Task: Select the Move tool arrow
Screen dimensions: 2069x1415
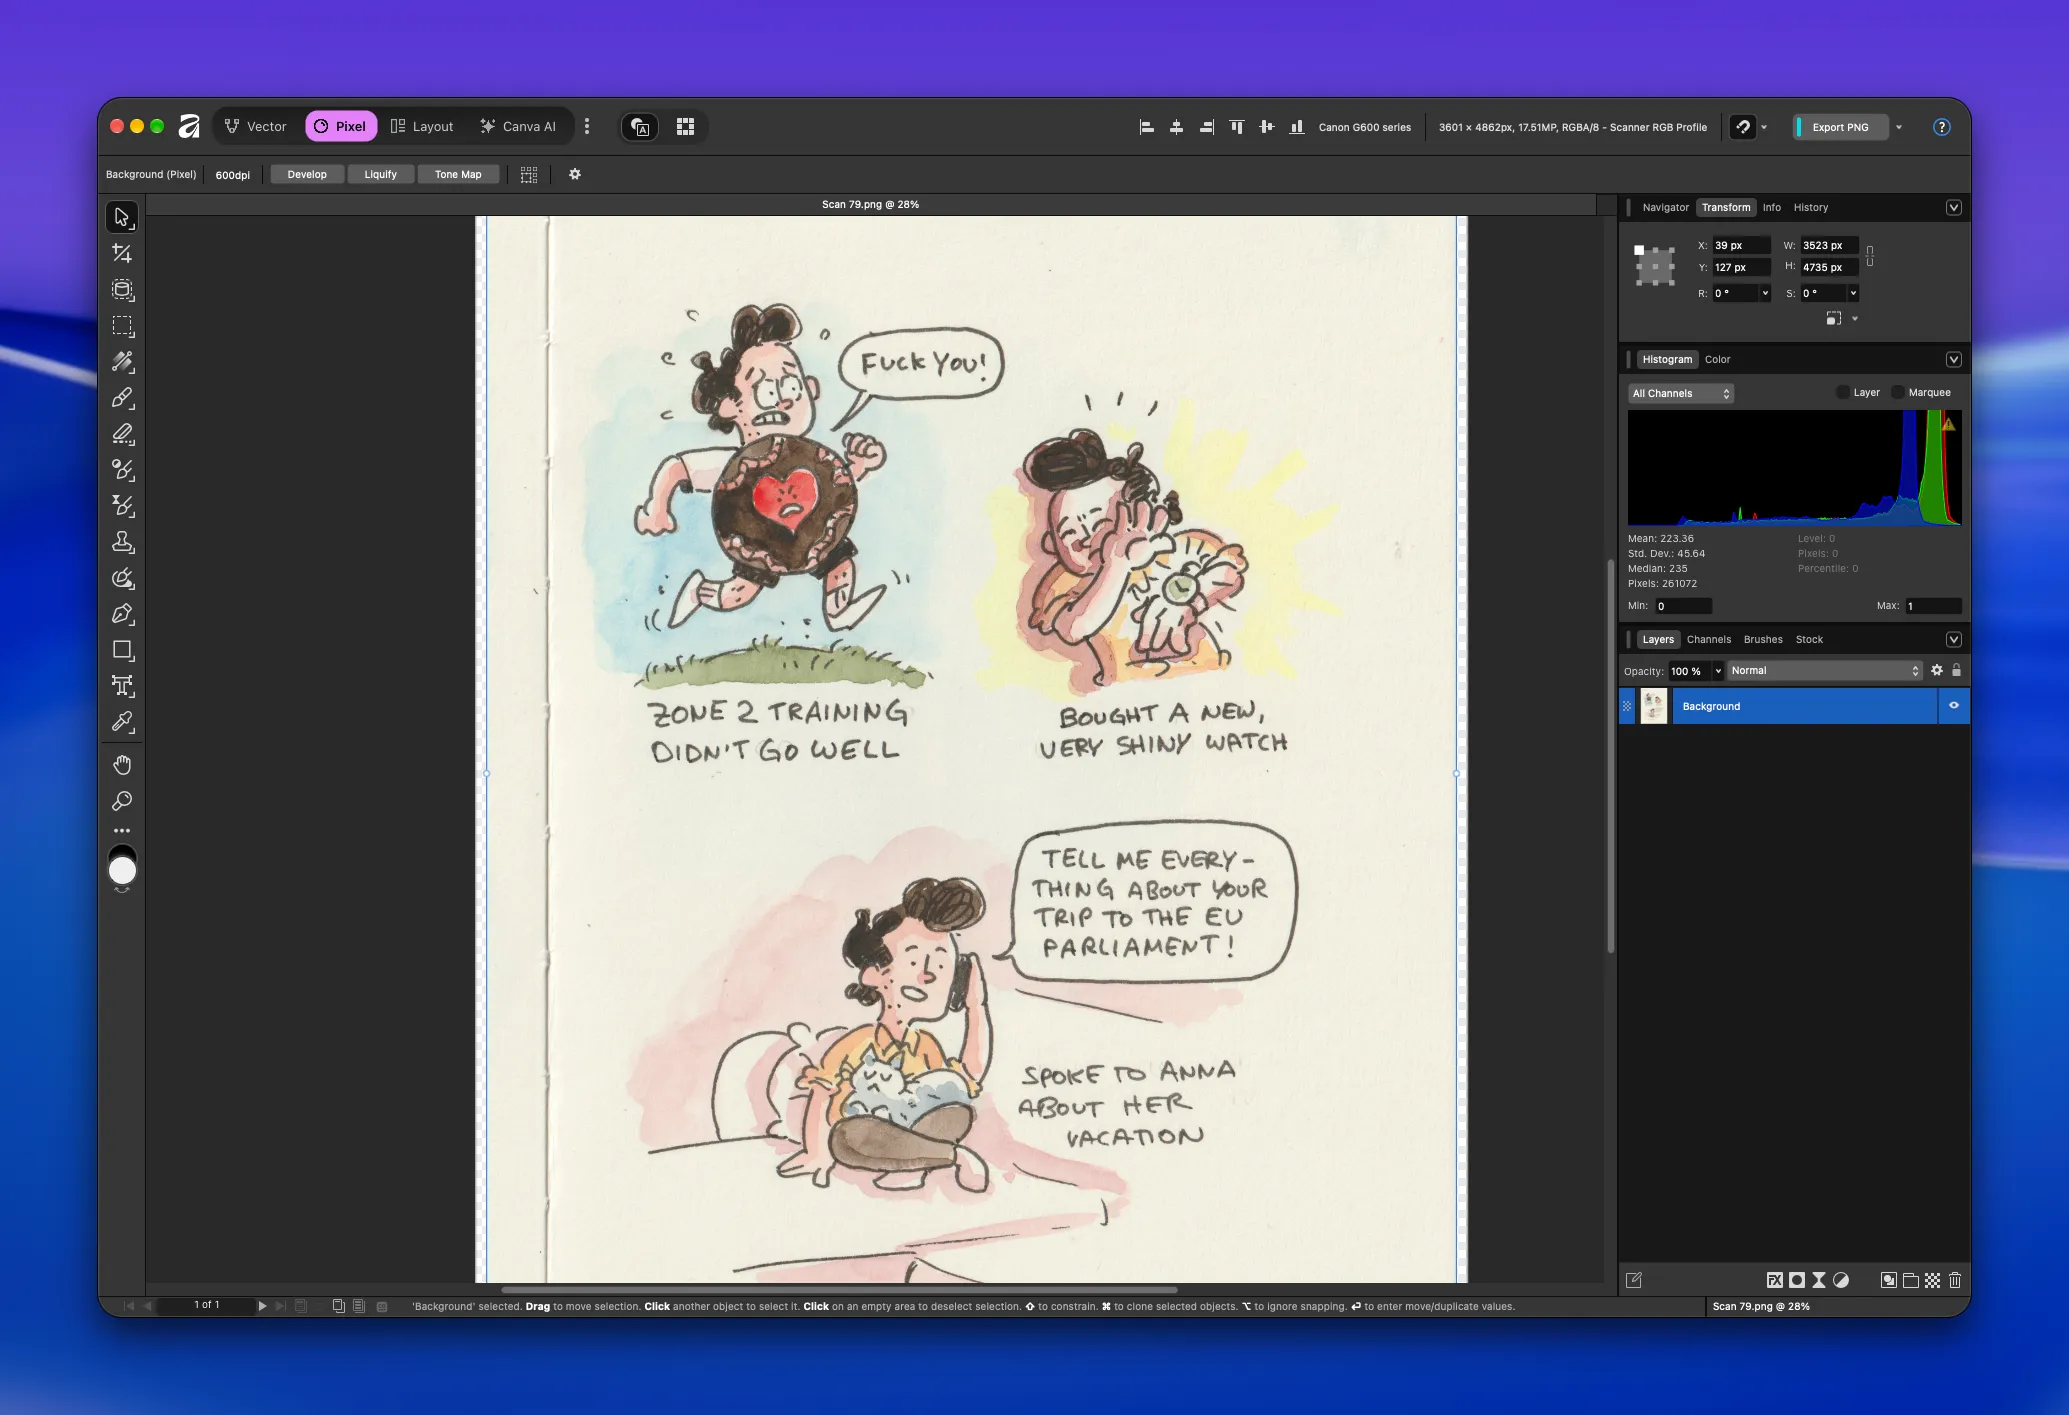Action: click(122, 217)
